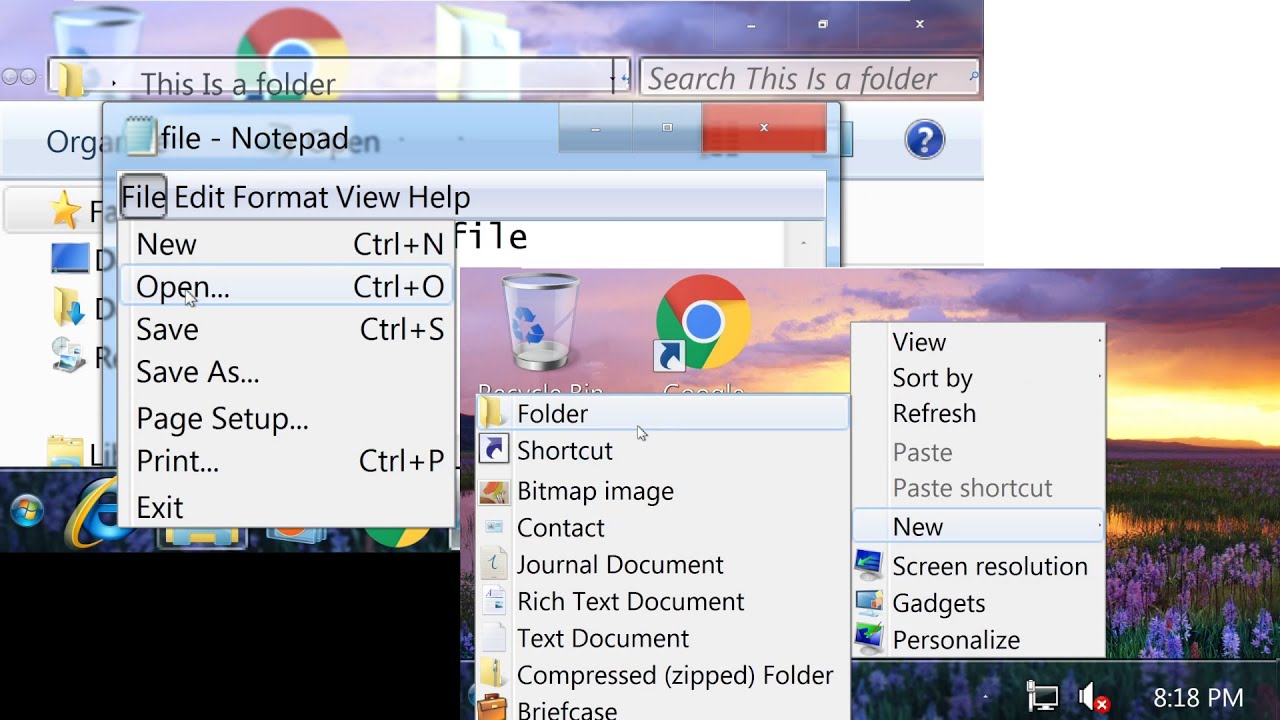The width and height of the screenshot is (1280, 720).
Task: Create a new Contact
Action: [x=662, y=527]
